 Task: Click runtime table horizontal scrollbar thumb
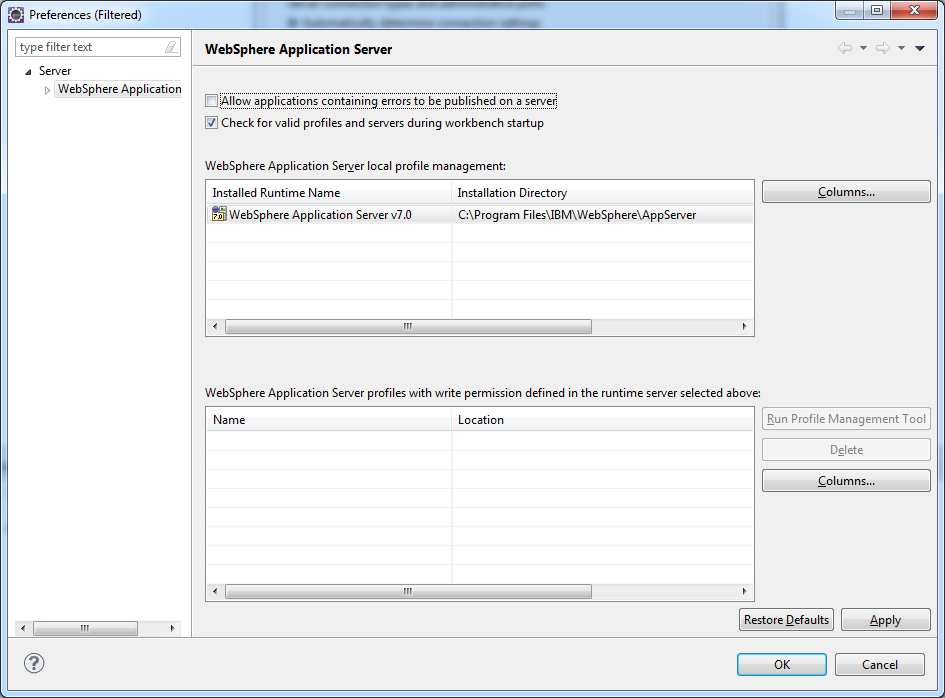pyautogui.click(x=408, y=326)
